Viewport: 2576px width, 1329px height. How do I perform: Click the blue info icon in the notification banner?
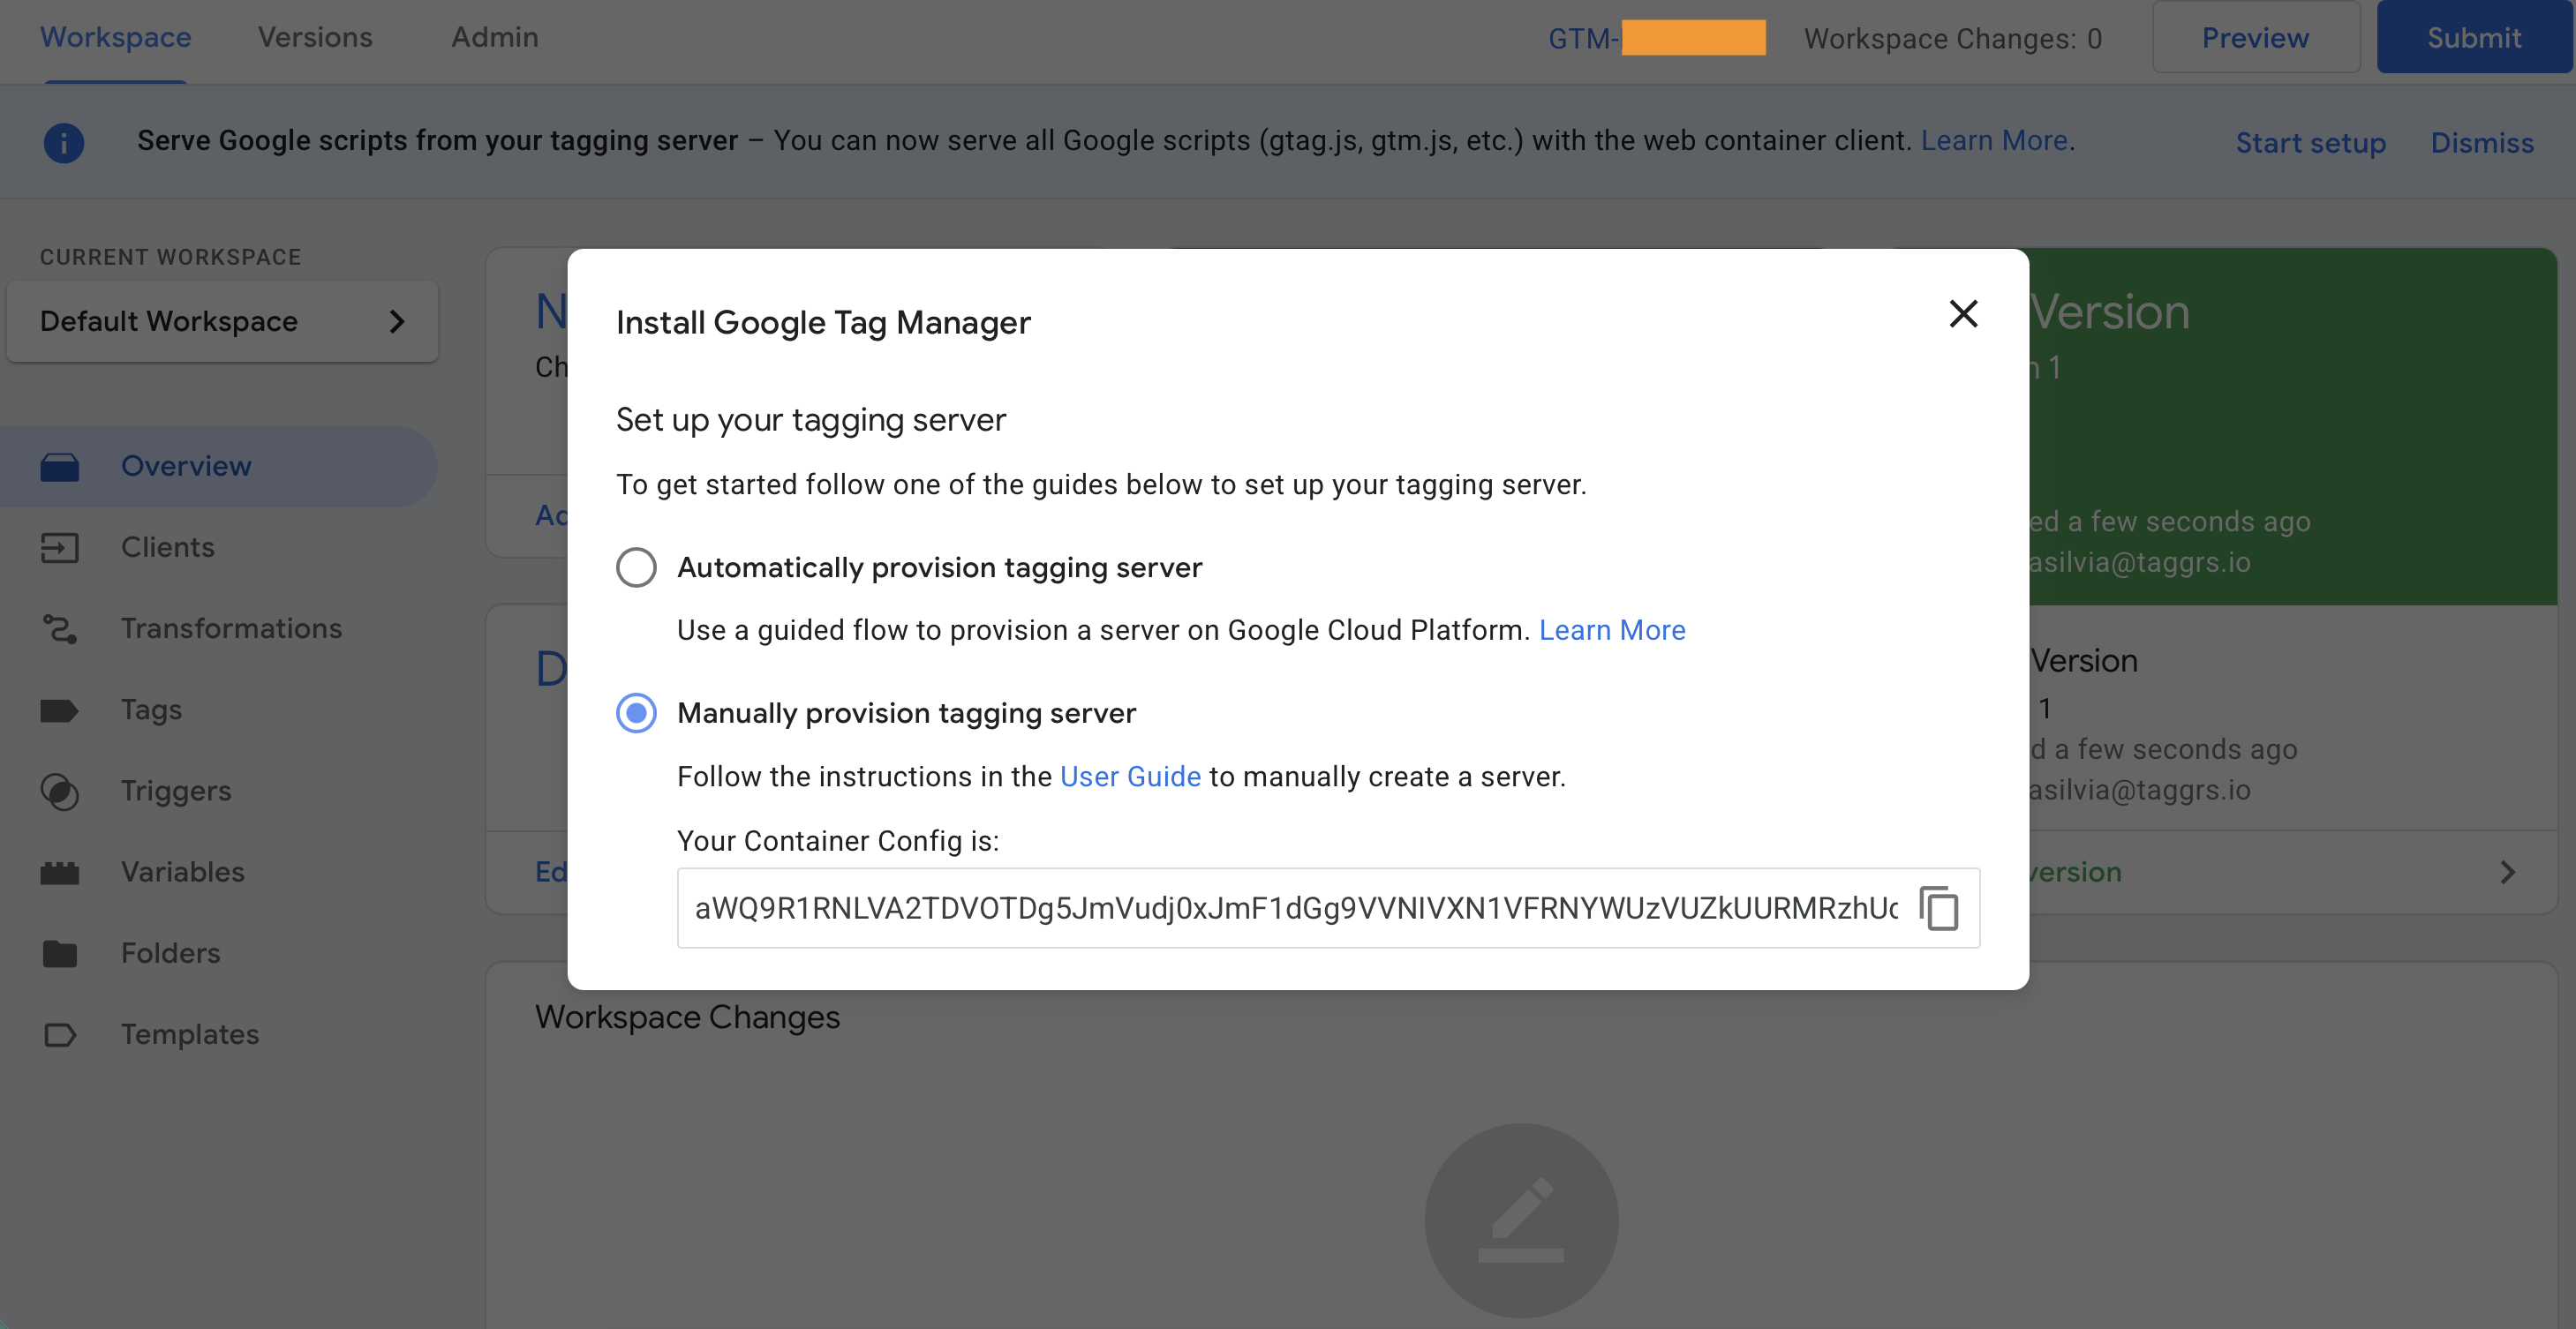[x=64, y=142]
